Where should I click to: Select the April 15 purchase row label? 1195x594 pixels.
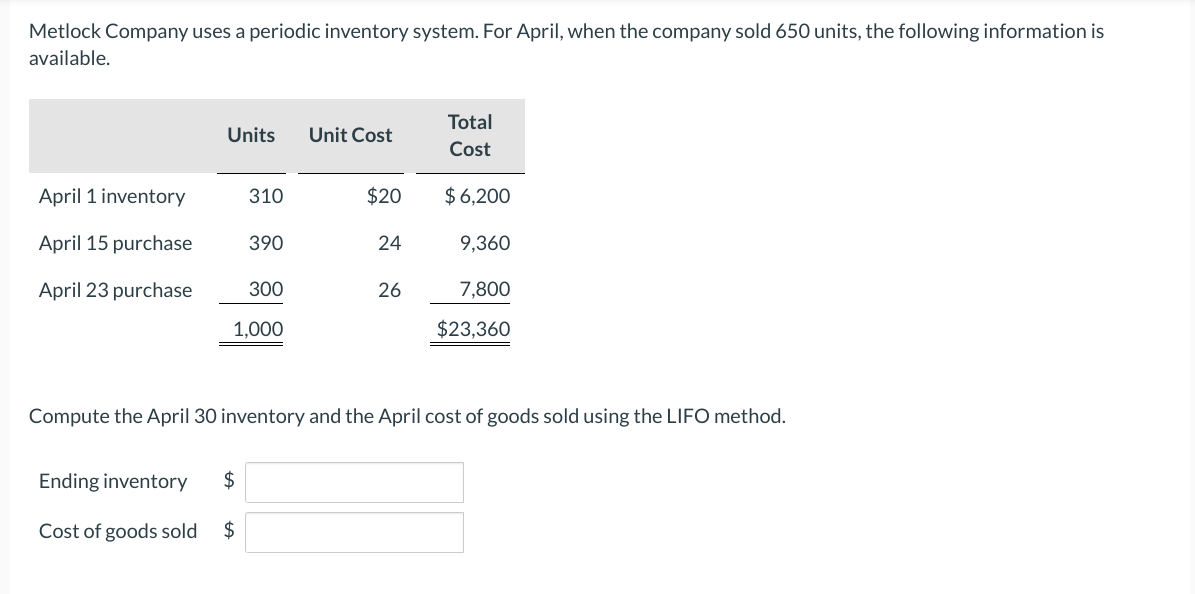click(115, 243)
